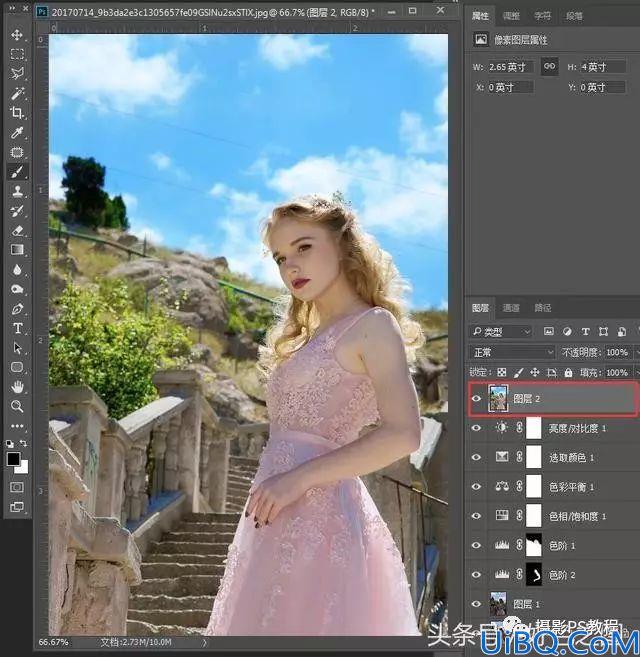Image resolution: width=640 pixels, height=657 pixels.
Task: Select the Eraser tool
Action: click(17, 230)
